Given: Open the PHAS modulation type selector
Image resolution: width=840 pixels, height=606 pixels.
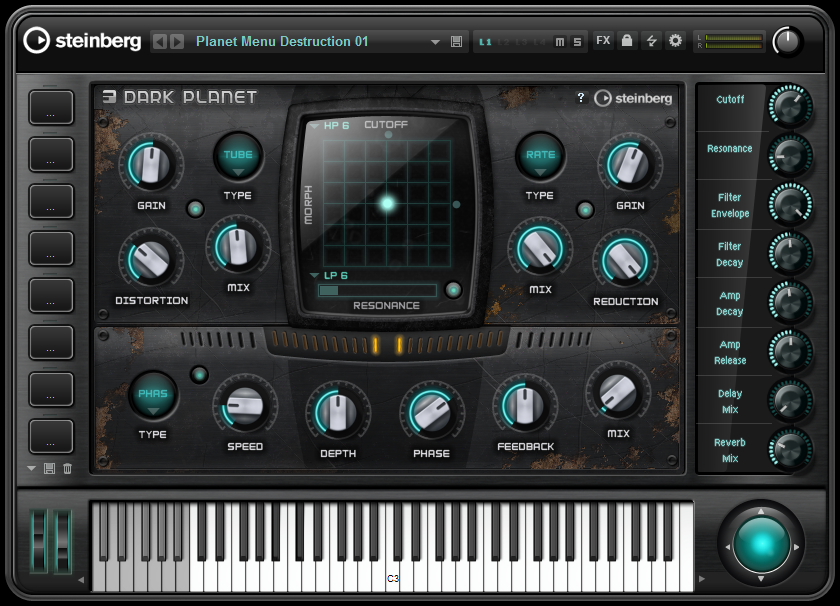Looking at the screenshot, I should click(x=153, y=395).
